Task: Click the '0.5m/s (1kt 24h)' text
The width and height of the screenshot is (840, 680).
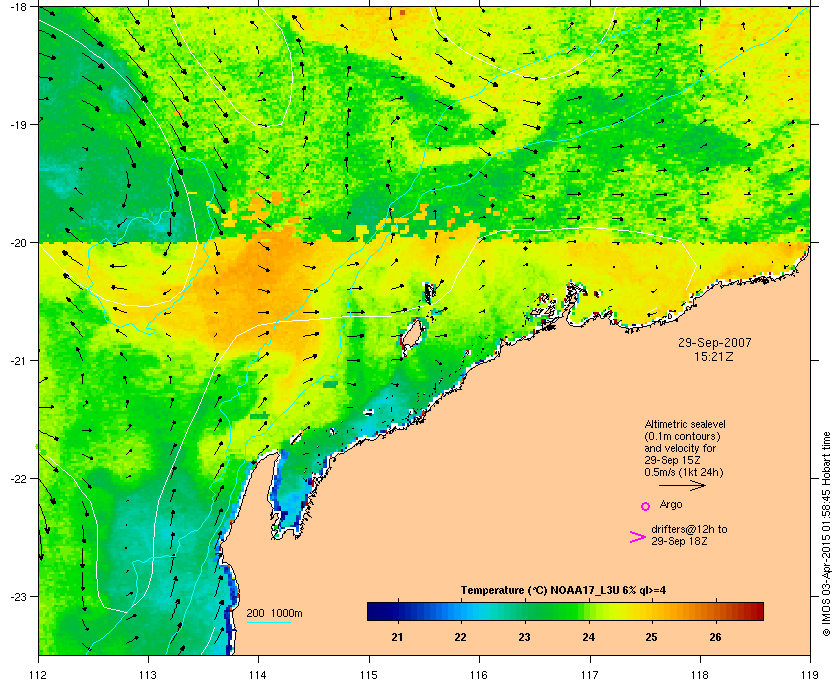Action: 684,472
